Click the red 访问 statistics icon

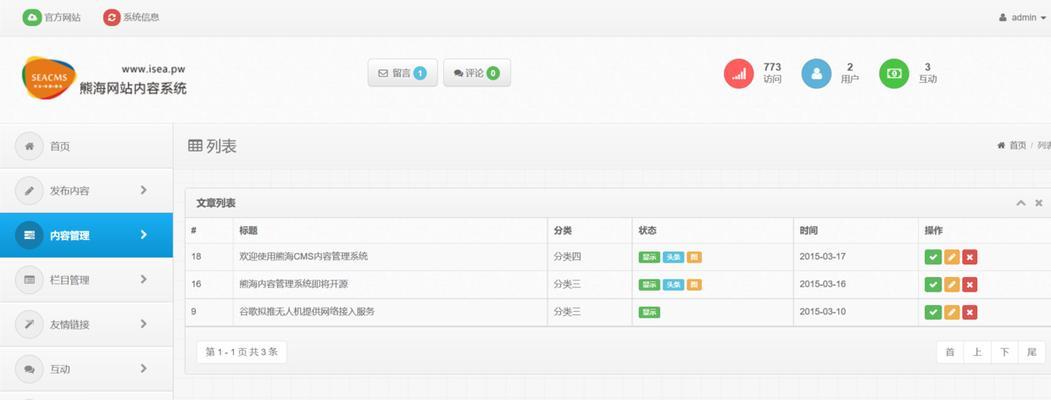click(x=739, y=74)
